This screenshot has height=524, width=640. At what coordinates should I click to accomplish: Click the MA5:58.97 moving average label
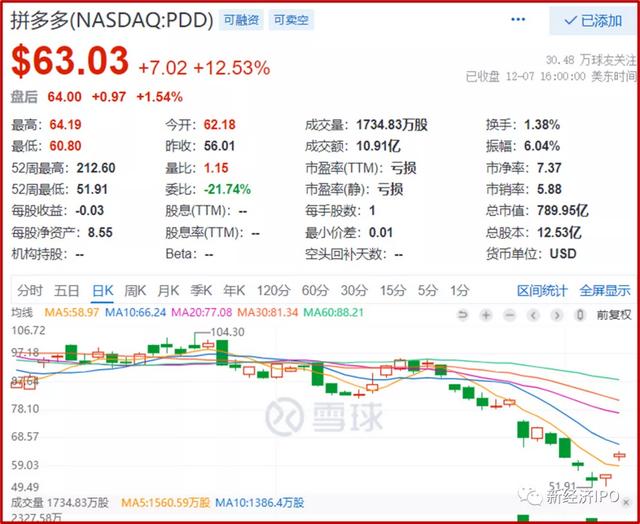click(x=71, y=313)
